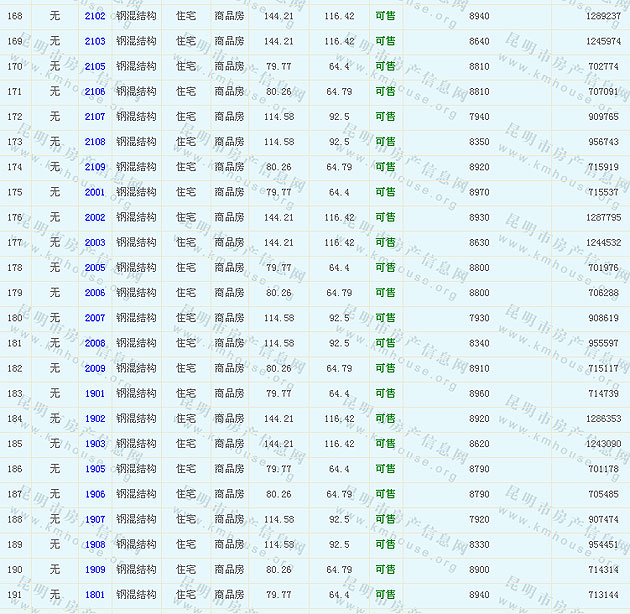The image size is (630, 614).
Task: Click room number 2103 link
Action: pos(95,42)
